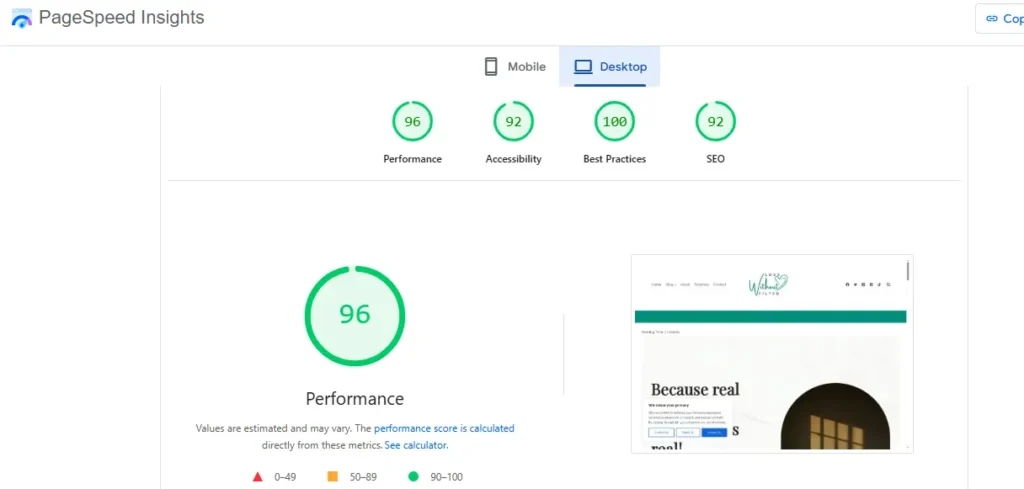The width and height of the screenshot is (1024, 489).
Task: Click the mobile phone icon
Action: point(491,67)
